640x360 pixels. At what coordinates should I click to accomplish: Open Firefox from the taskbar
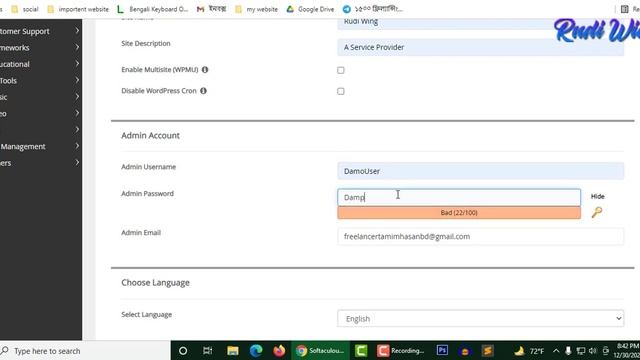point(279,351)
